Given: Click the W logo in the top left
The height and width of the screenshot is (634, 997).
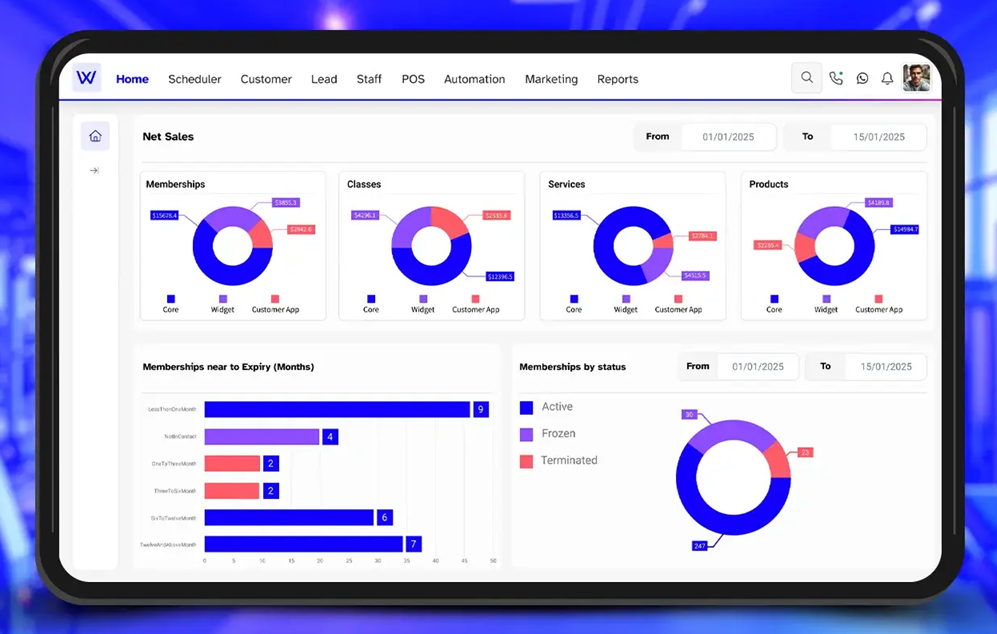Looking at the screenshot, I should [86, 77].
